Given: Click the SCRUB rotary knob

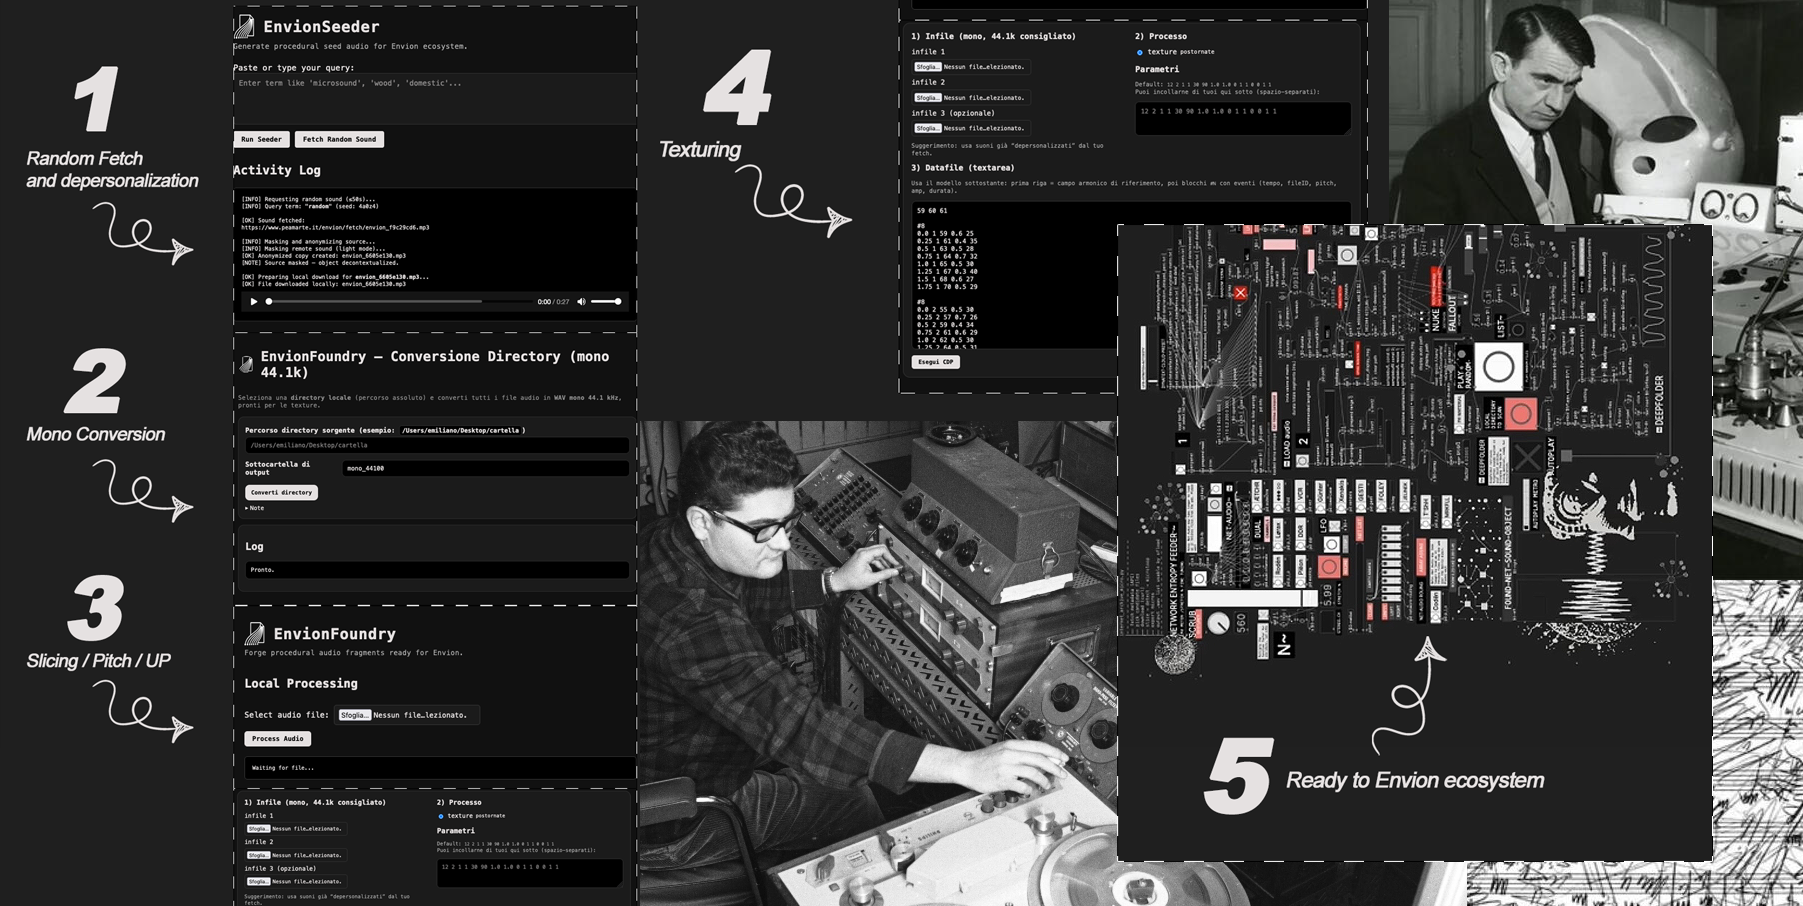Looking at the screenshot, I should point(1218,623).
